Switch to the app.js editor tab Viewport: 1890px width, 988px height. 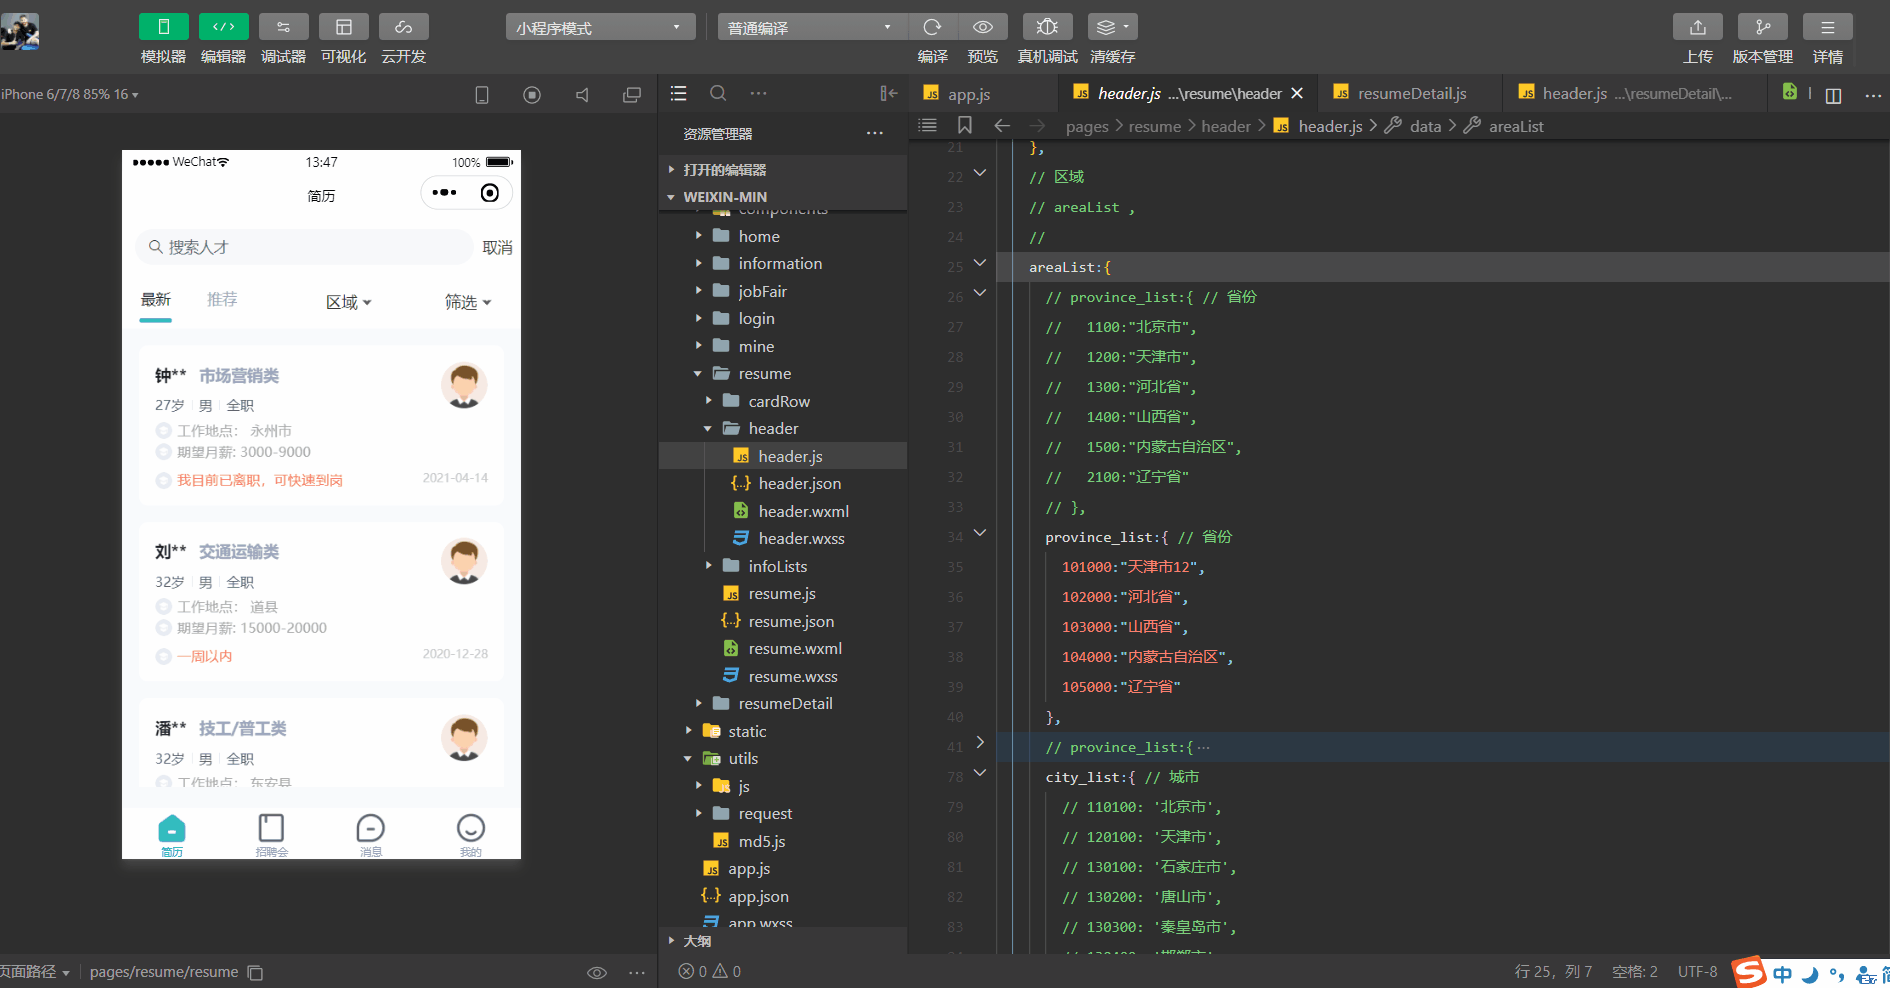coord(968,94)
